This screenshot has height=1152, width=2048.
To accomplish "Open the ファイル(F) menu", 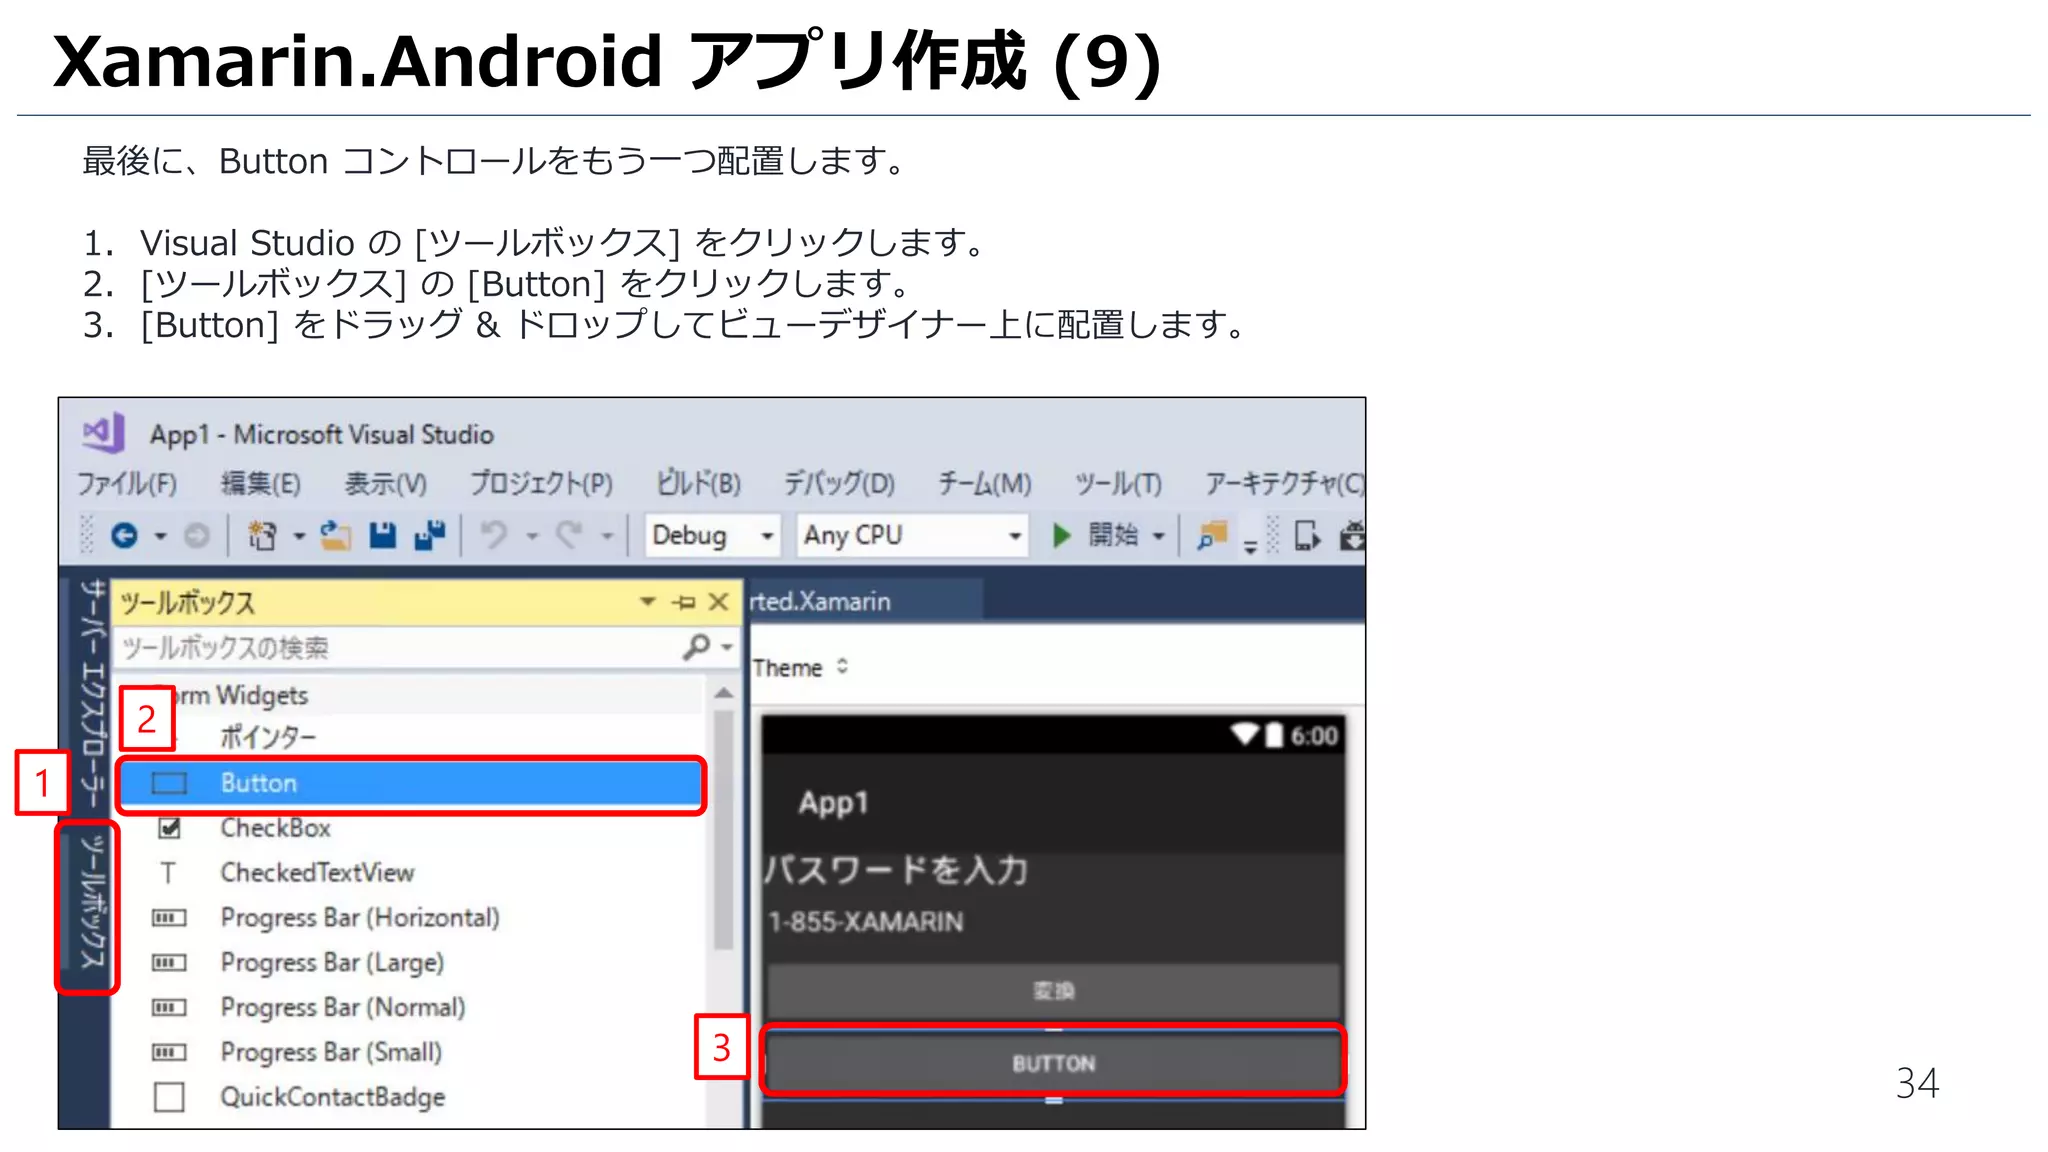I will pos(127,484).
